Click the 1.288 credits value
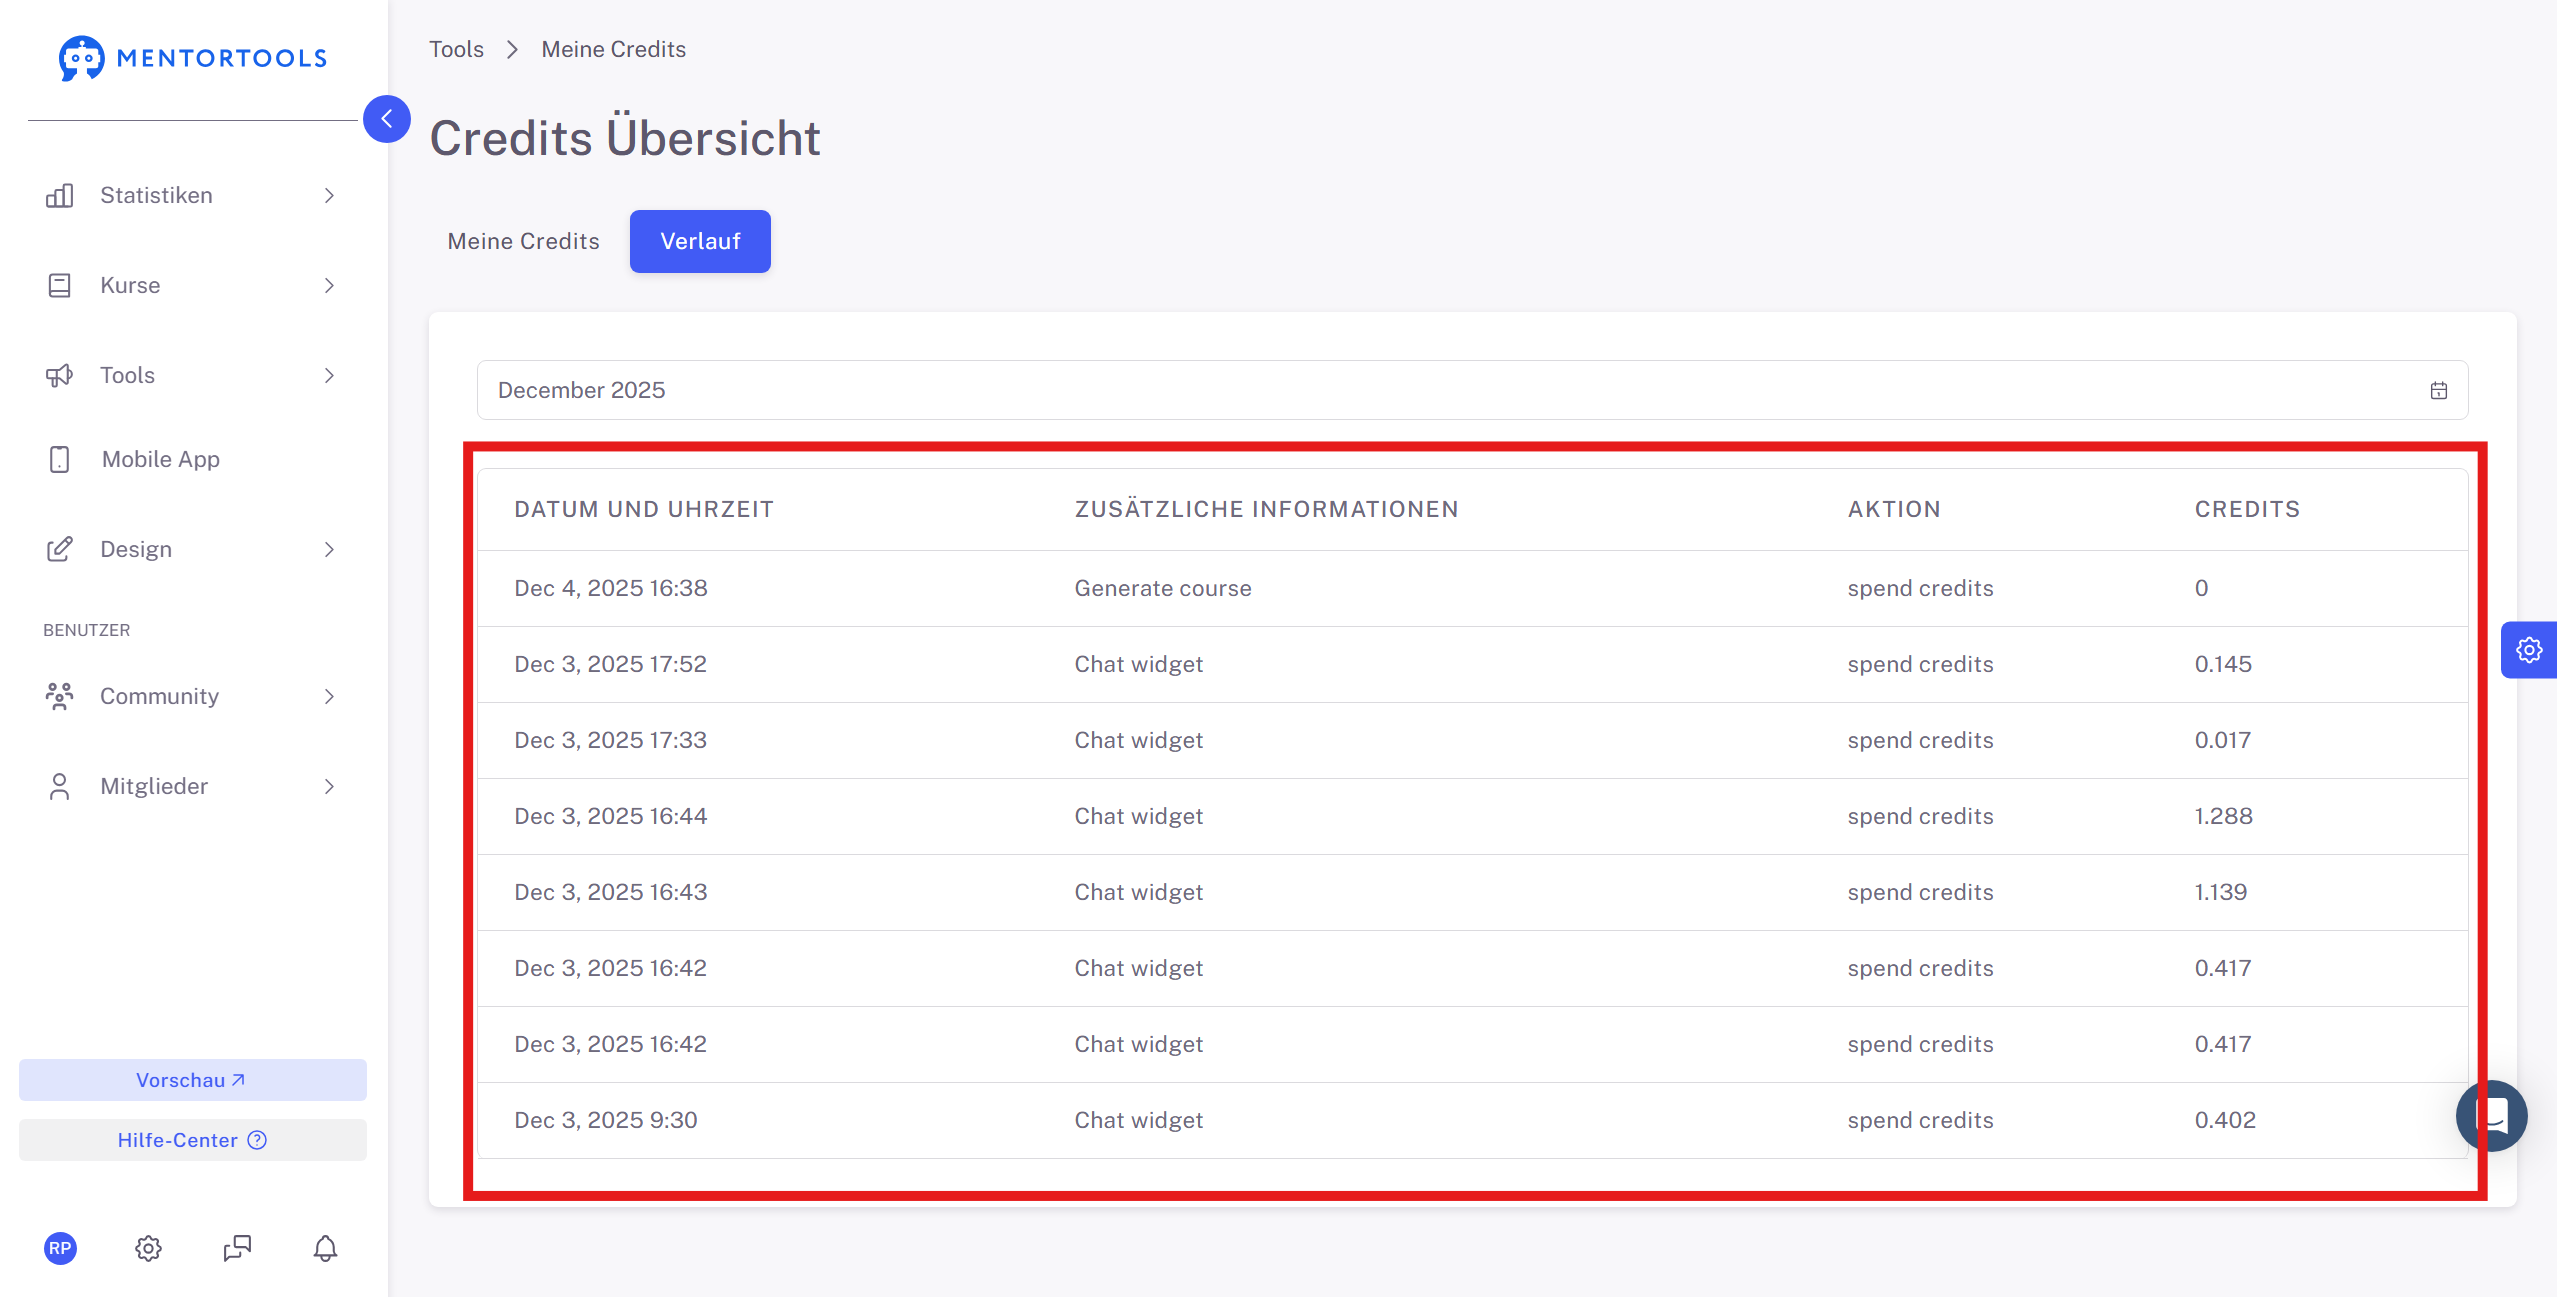The width and height of the screenshot is (2557, 1297). [x=2224, y=816]
